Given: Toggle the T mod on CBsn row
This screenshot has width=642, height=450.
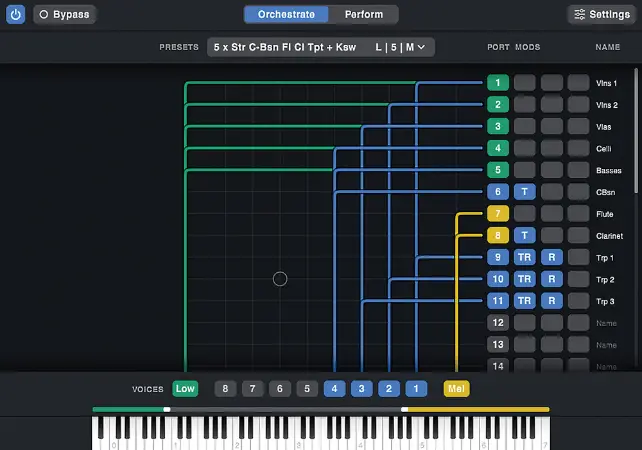Looking at the screenshot, I should pos(525,192).
